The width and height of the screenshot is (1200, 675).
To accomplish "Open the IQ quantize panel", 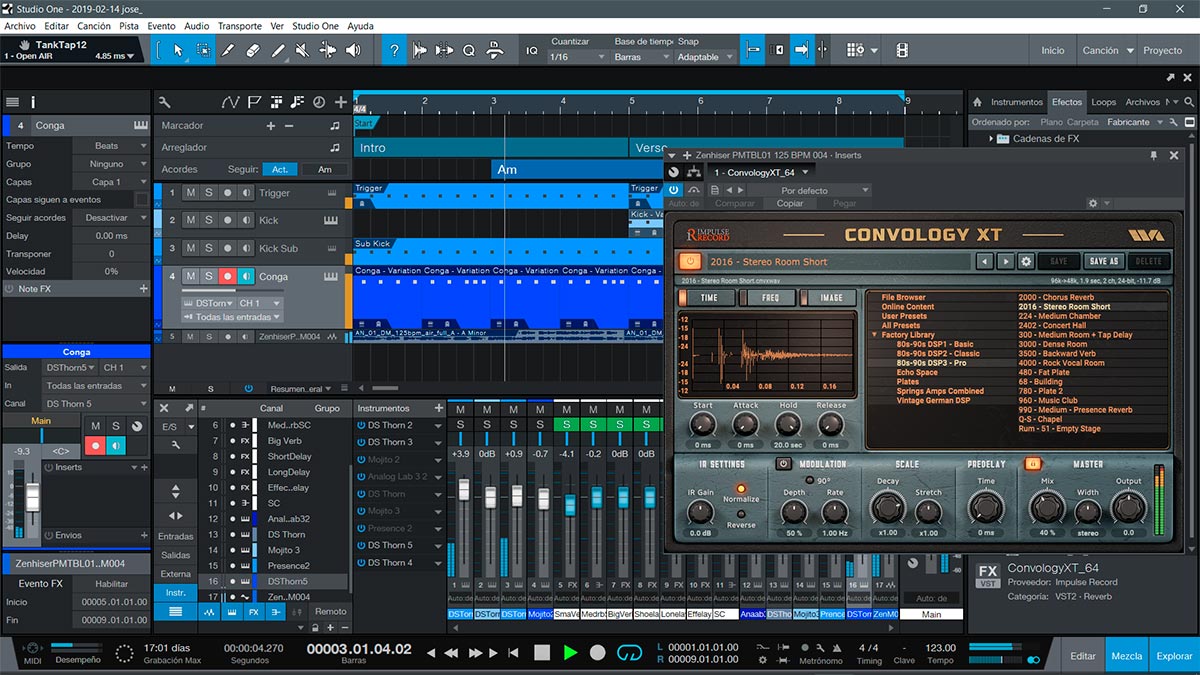I will [x=532, y=50].
